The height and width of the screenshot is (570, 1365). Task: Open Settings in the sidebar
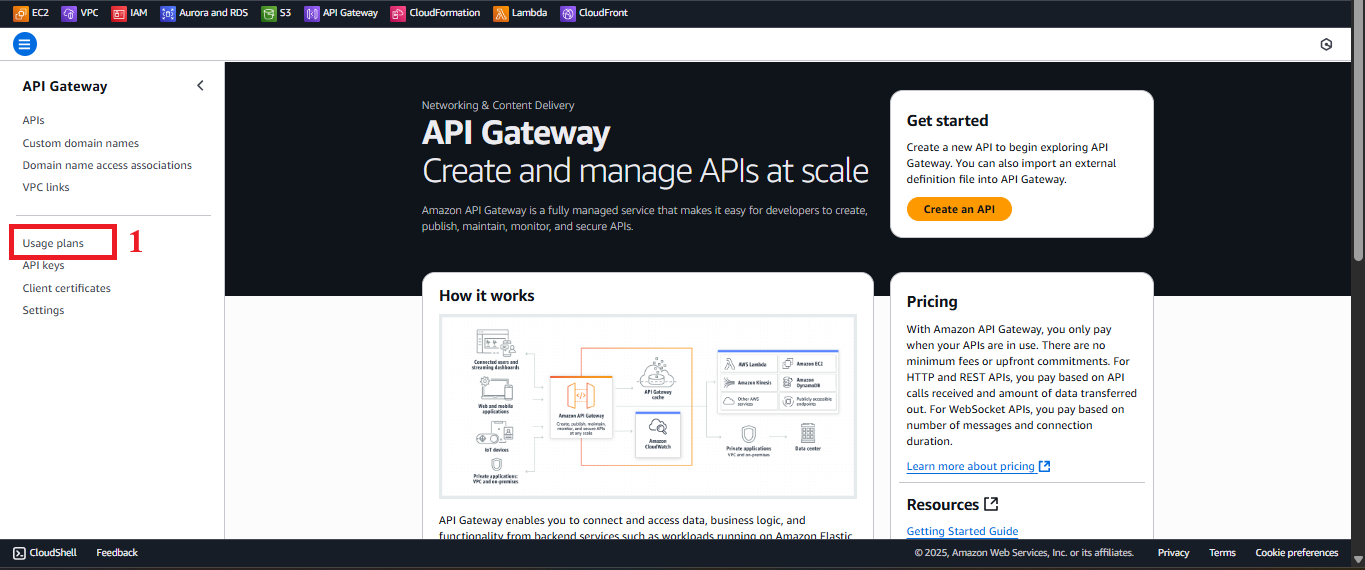point(43,310)
